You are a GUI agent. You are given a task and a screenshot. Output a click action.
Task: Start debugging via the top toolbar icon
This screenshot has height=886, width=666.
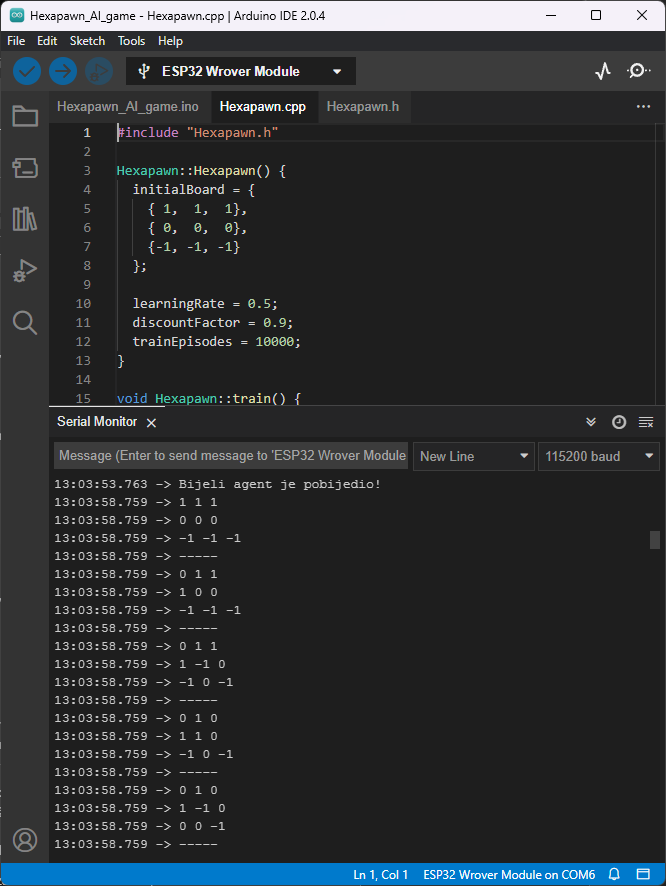tap(96, 71)
